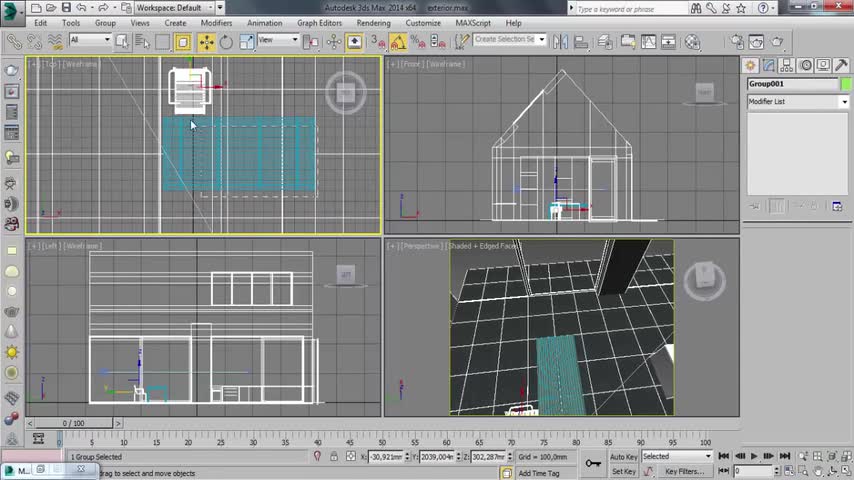Open the Rendering menu
The width and height of the screenshot is (854, 480).
coord(373,23)
